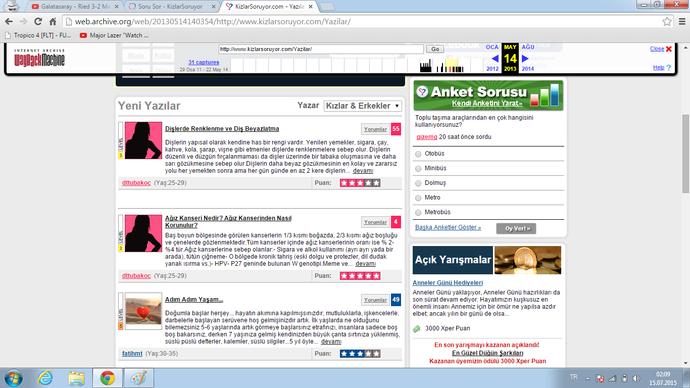Select the KizlarSoruyor.com Yazılar tab
Viewport: 690px width, 388px height.
pos(268,7)
